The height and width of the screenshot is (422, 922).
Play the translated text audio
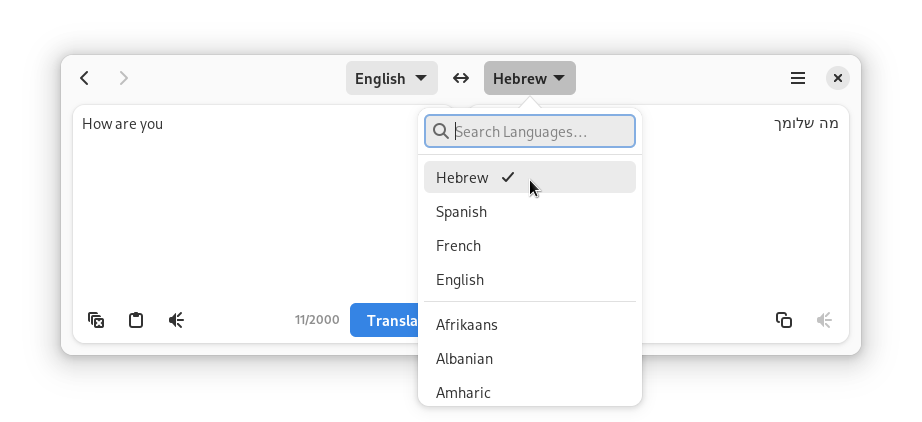pyautogui.click(x=824, y=320)
